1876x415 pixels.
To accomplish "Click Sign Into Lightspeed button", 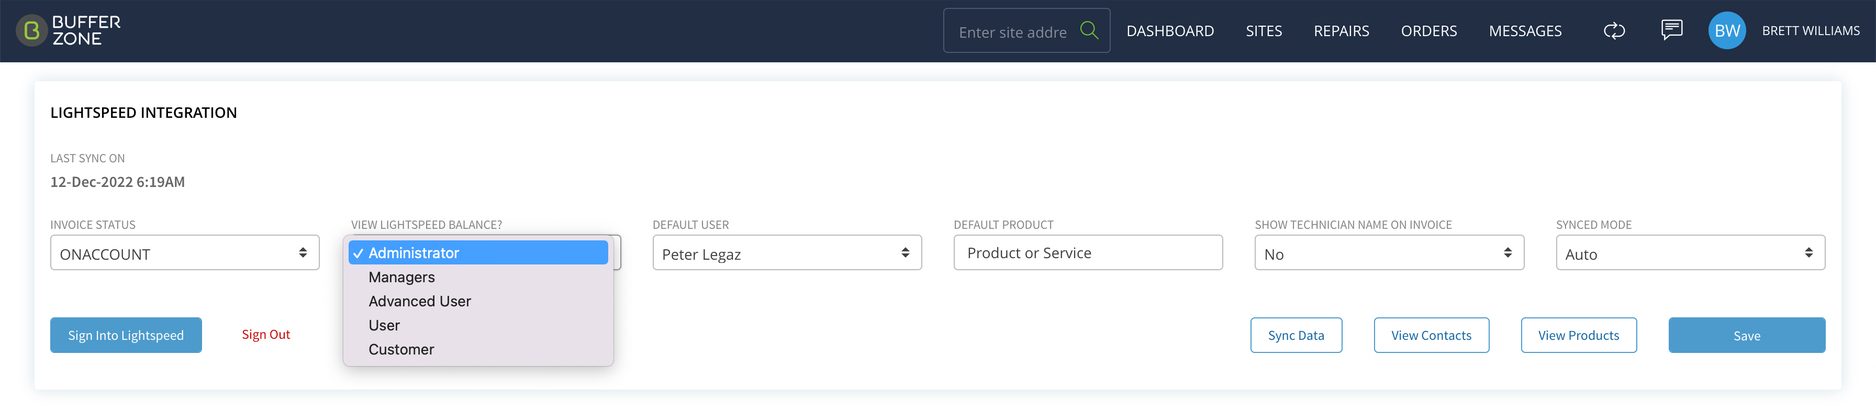I will [126, 335].
